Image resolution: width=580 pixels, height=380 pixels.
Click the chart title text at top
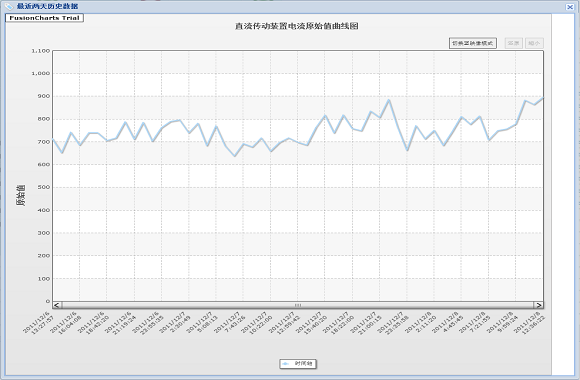(297, 26)
